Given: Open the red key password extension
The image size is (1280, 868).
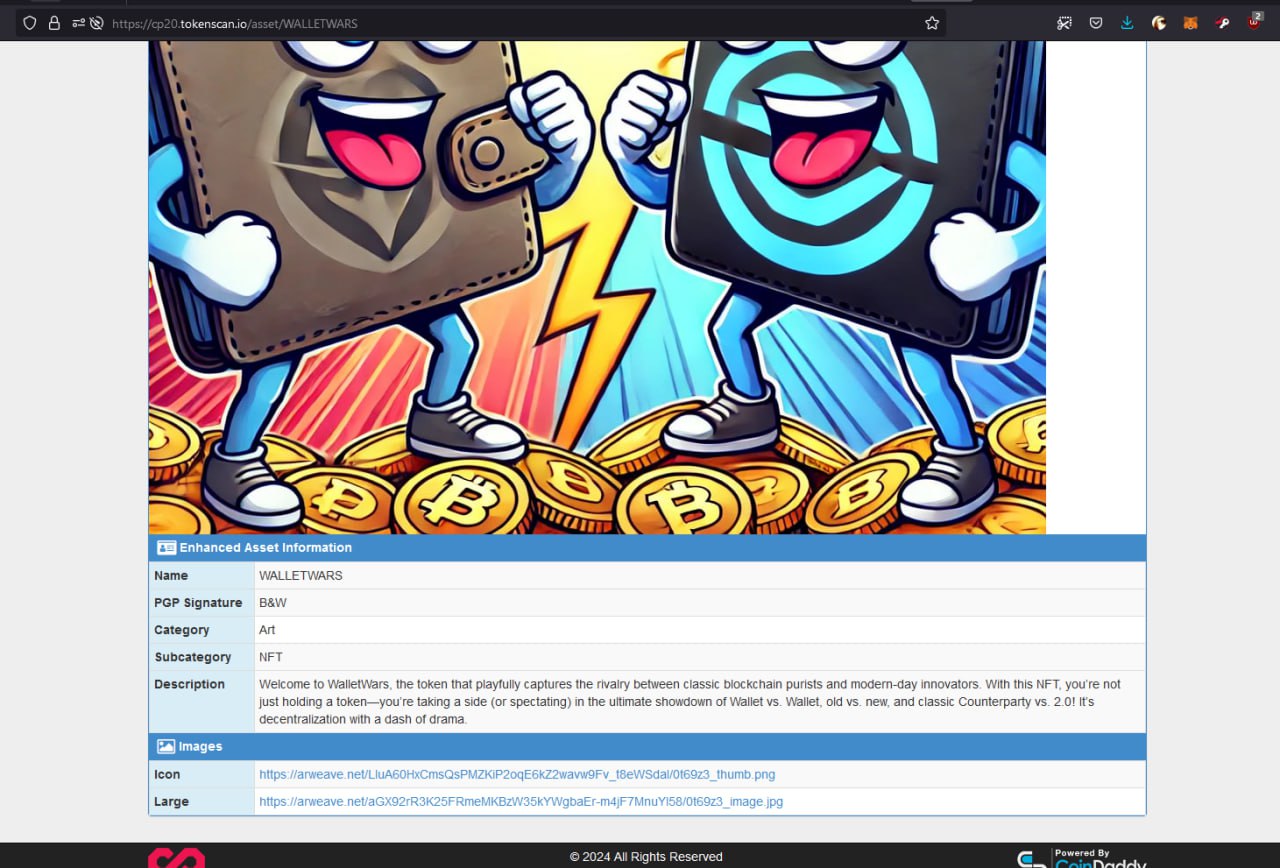Looking at the screenshot, I should coord(1222,23).
